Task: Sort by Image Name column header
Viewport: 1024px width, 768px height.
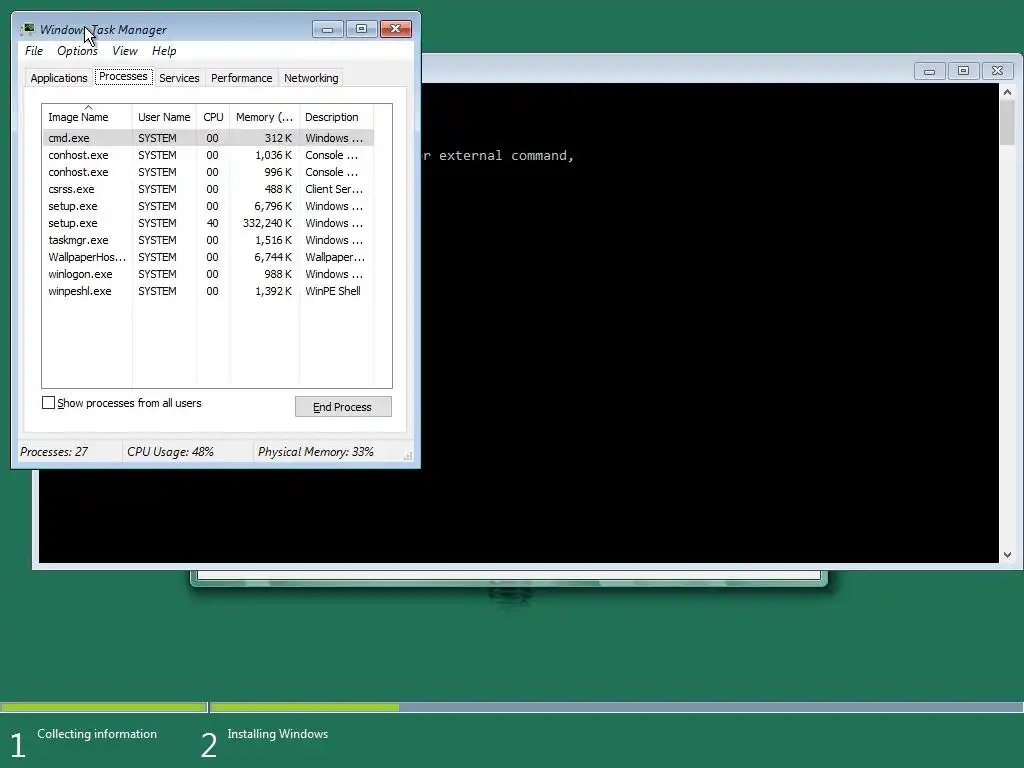Action: coord(87,117)
